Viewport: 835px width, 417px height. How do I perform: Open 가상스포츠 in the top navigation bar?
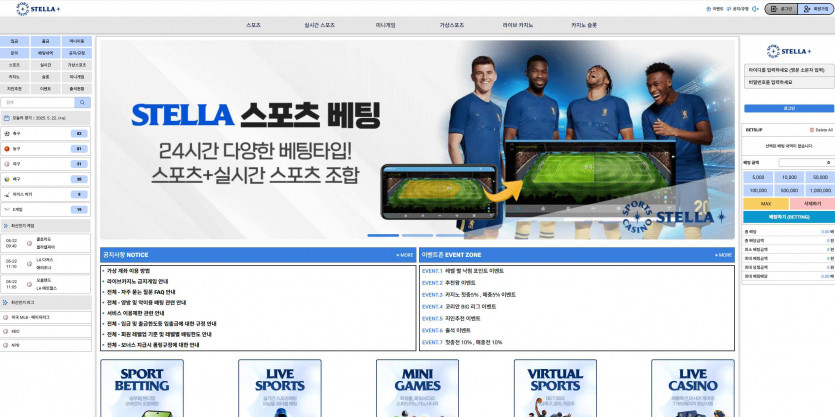tap(452, 25)
